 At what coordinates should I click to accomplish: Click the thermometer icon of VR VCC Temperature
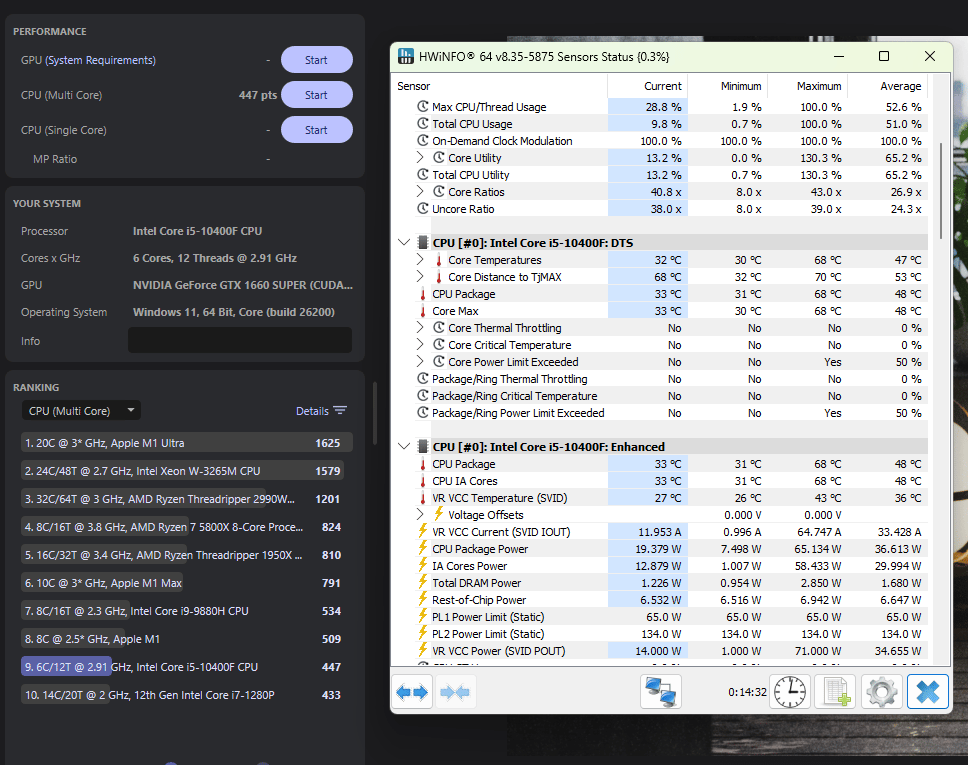423,498
